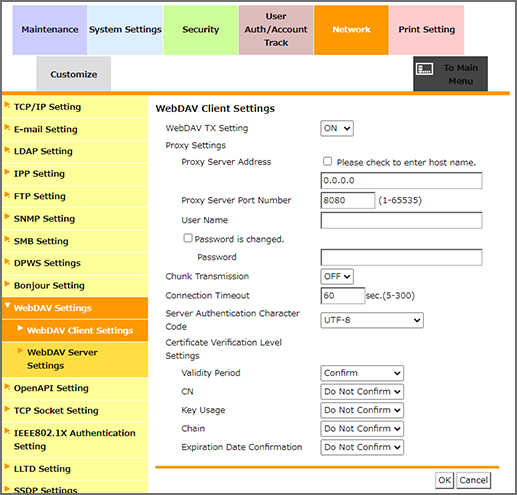Click the Proxy Server Address input field
The width and height of the screenshot is (517, 495).
[401, 181]
